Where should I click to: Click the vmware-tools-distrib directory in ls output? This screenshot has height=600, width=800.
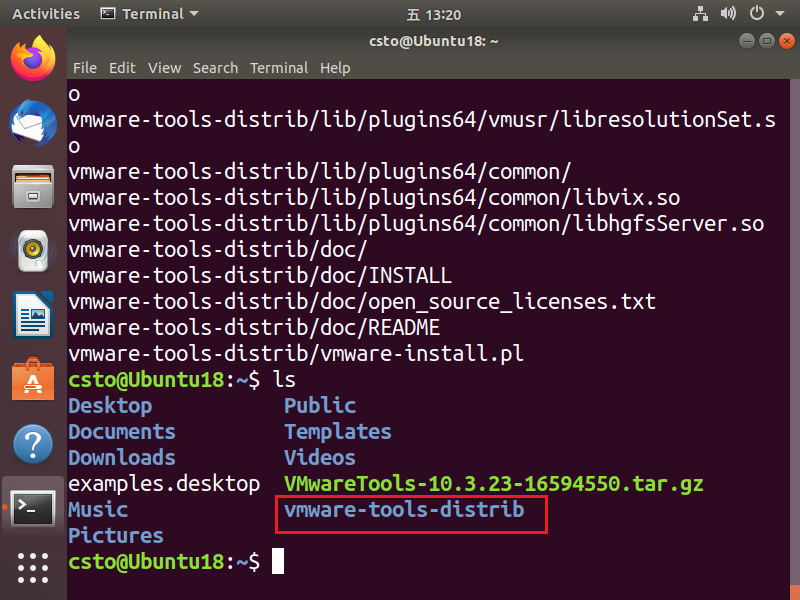[x=404, y=510]
